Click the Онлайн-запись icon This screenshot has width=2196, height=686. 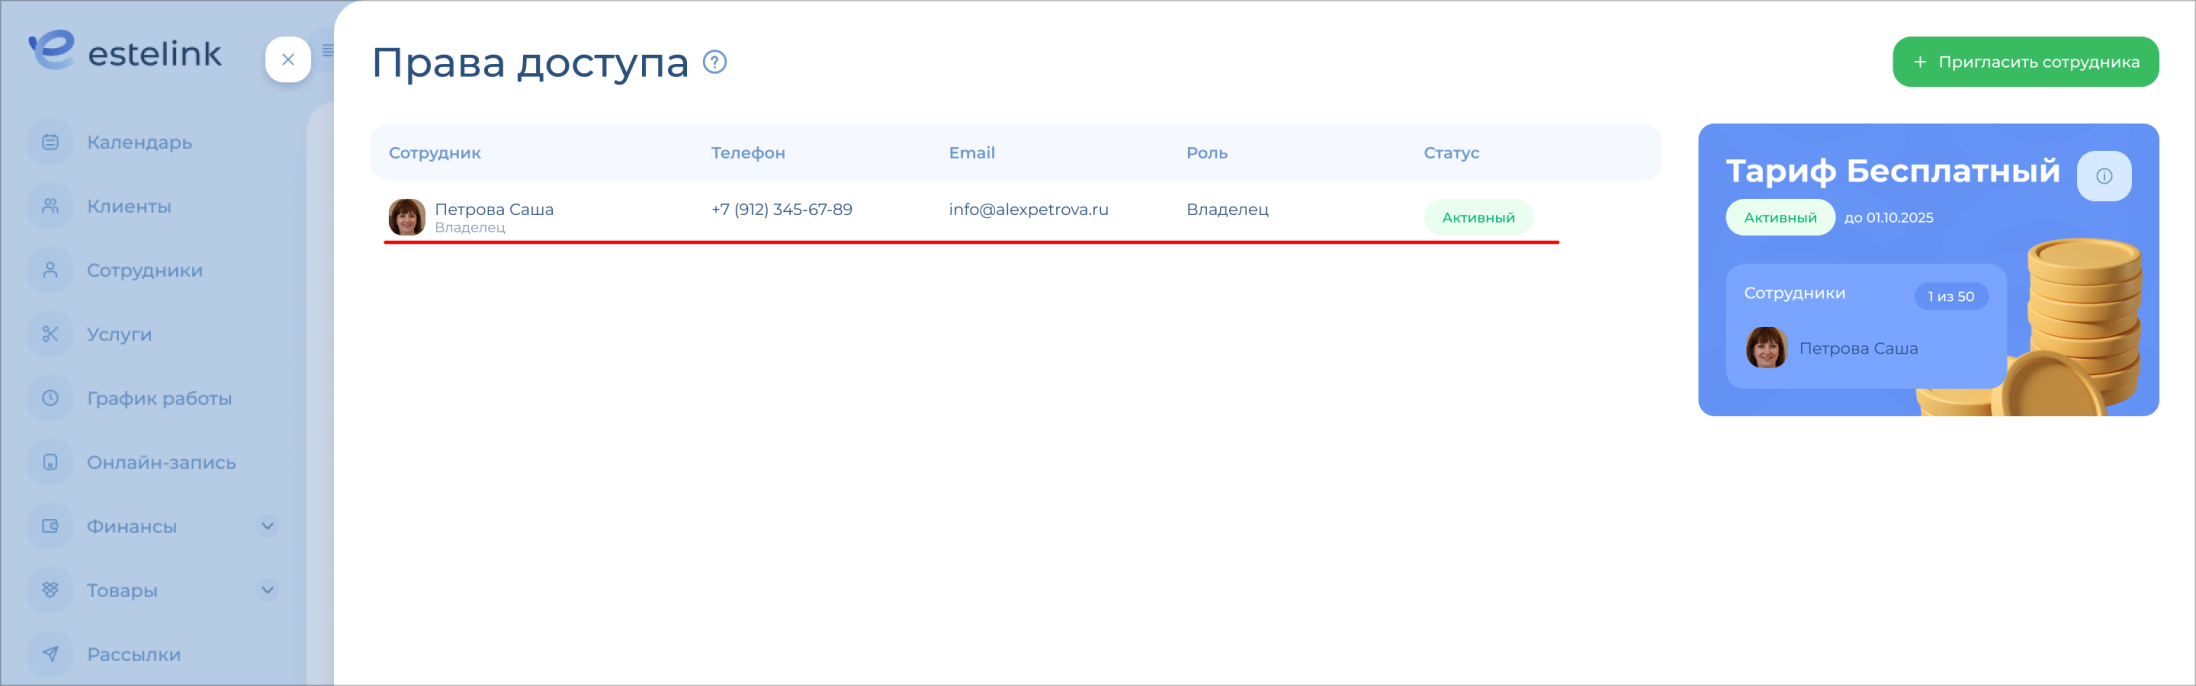(x=50, y=462)
